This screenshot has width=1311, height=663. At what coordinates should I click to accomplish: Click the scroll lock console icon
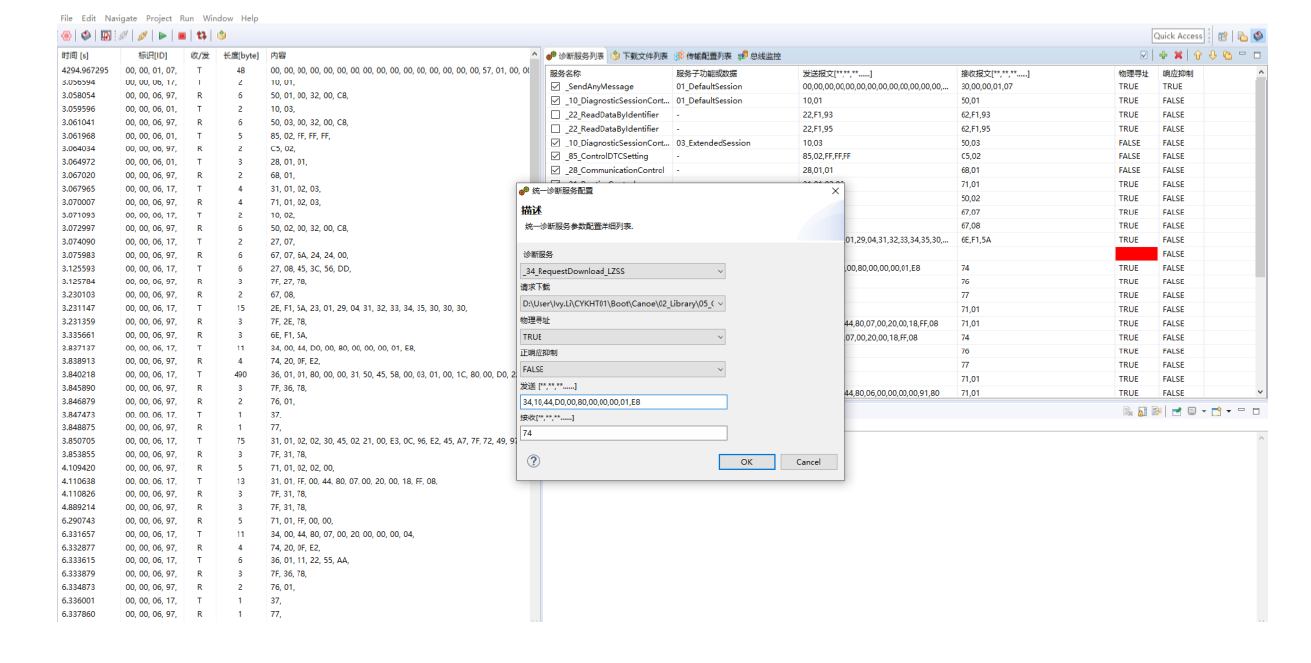coord(1142,411)
